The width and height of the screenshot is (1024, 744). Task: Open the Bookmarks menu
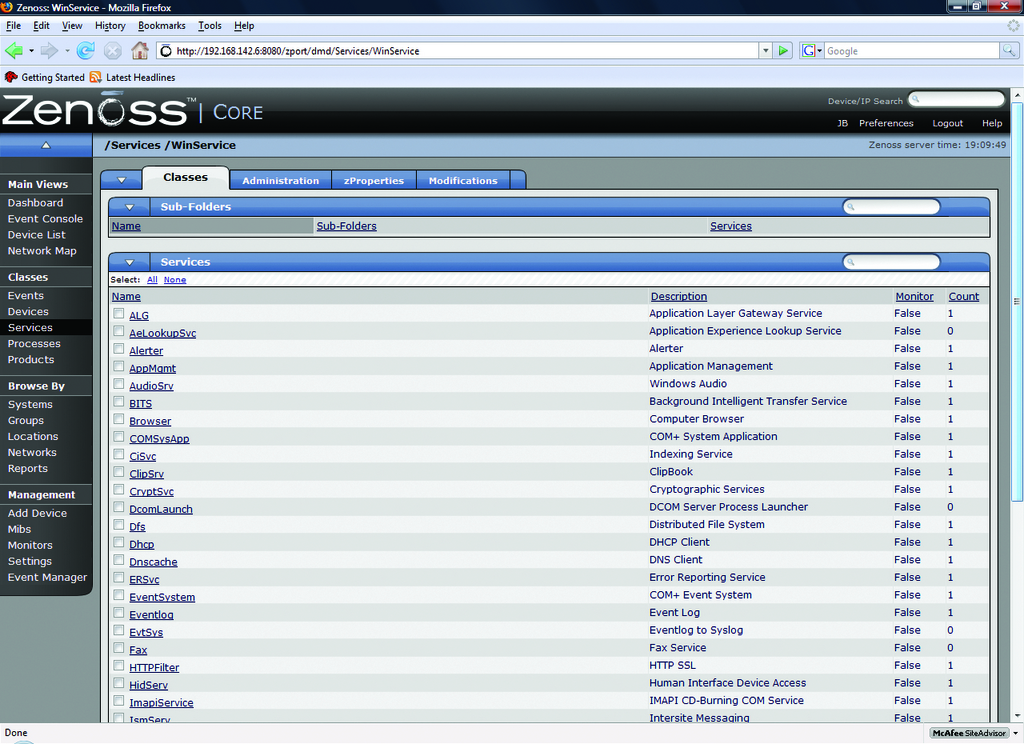pyautogui.click(x=161, y=25)
